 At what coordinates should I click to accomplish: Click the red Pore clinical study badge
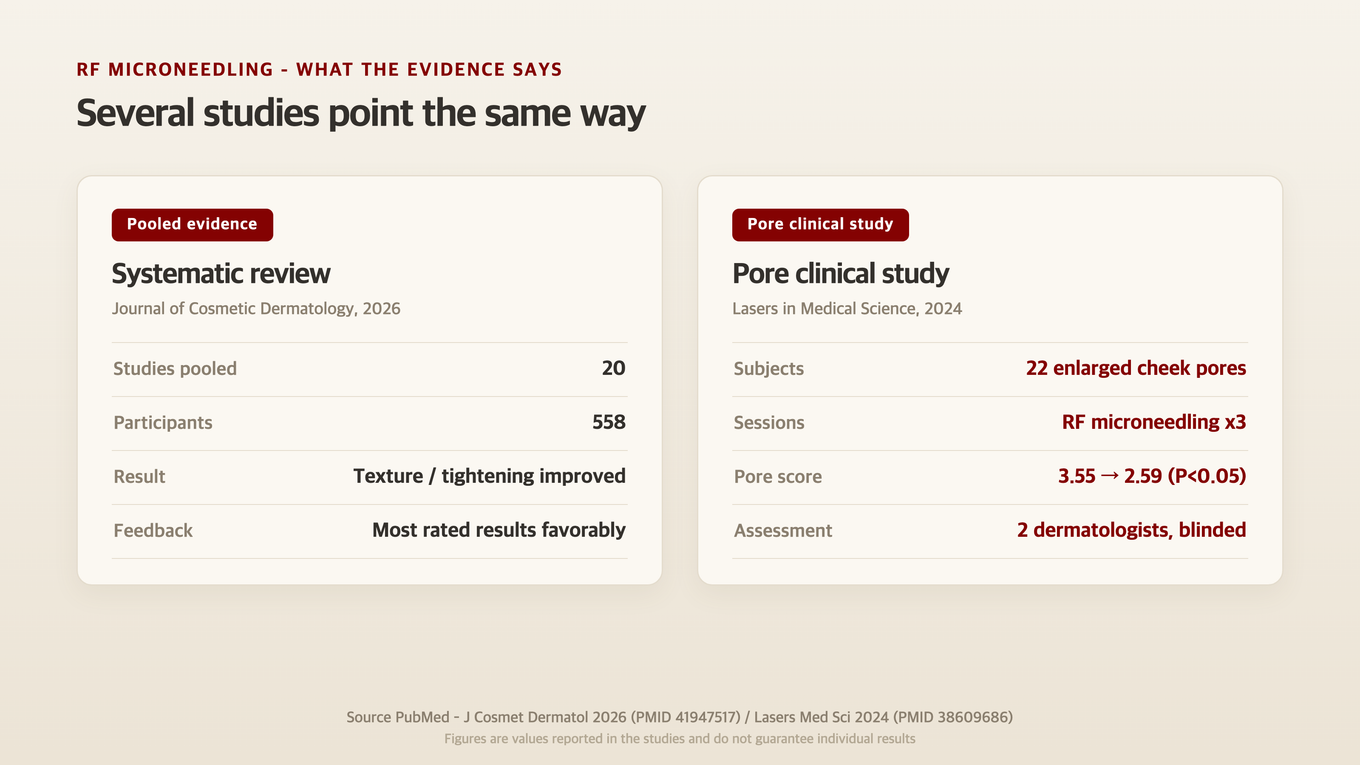(x=820, y=224)
